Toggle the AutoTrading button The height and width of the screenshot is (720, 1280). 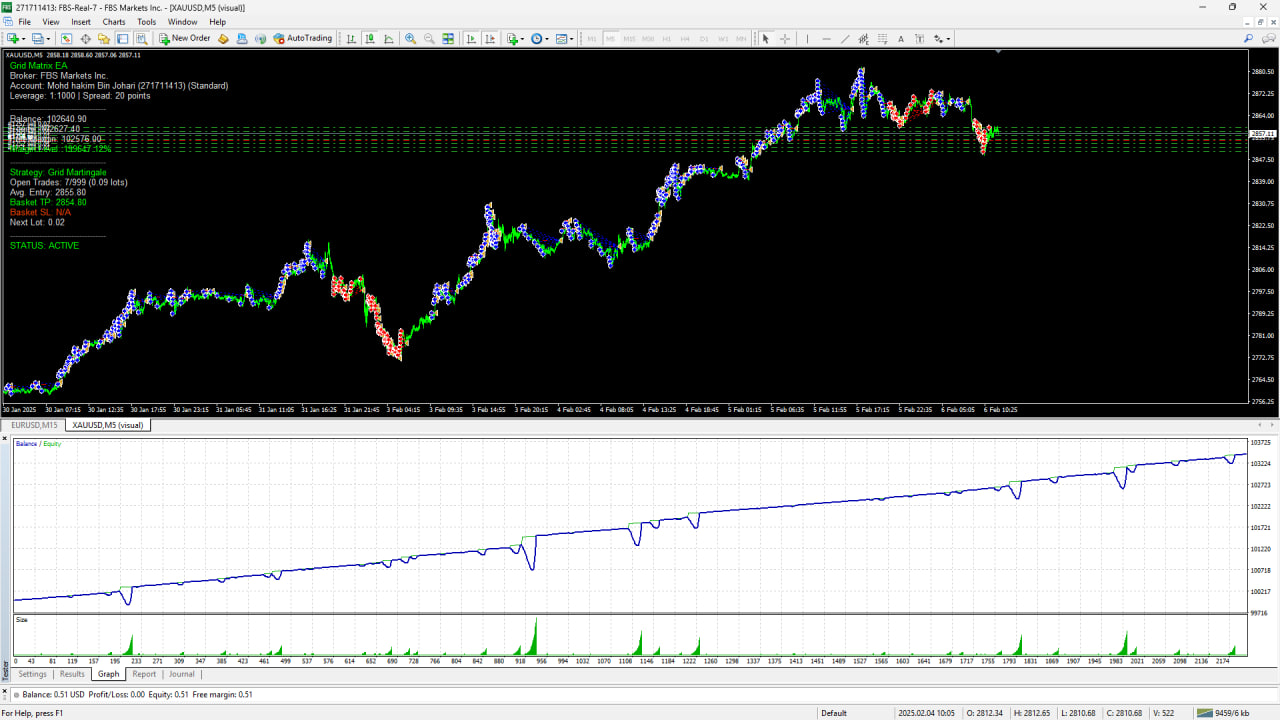301,39
